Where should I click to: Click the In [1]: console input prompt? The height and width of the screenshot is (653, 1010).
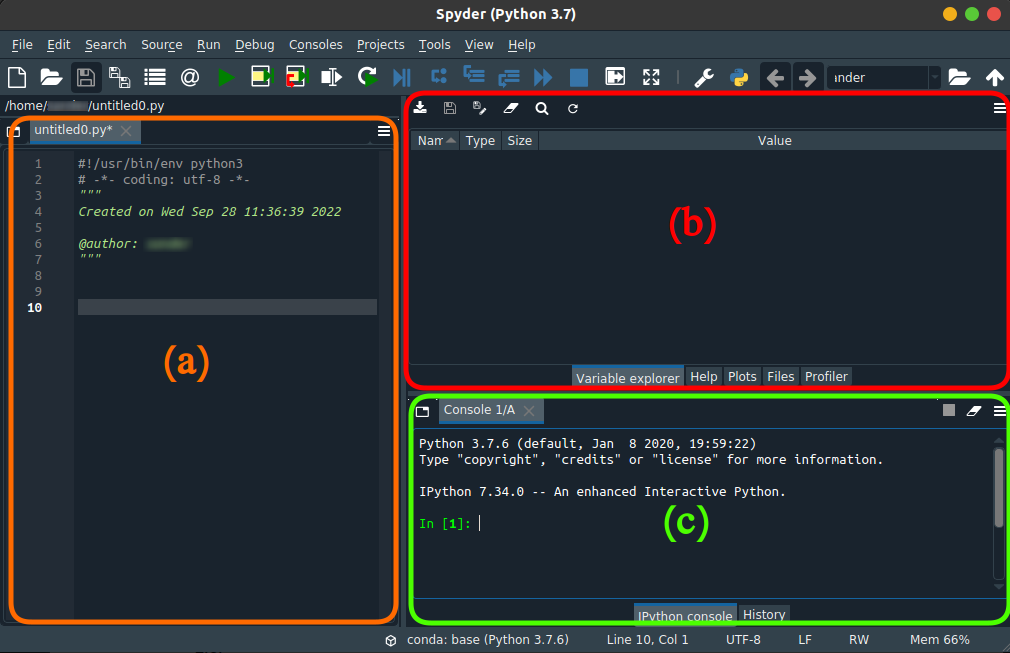[445, 523]
